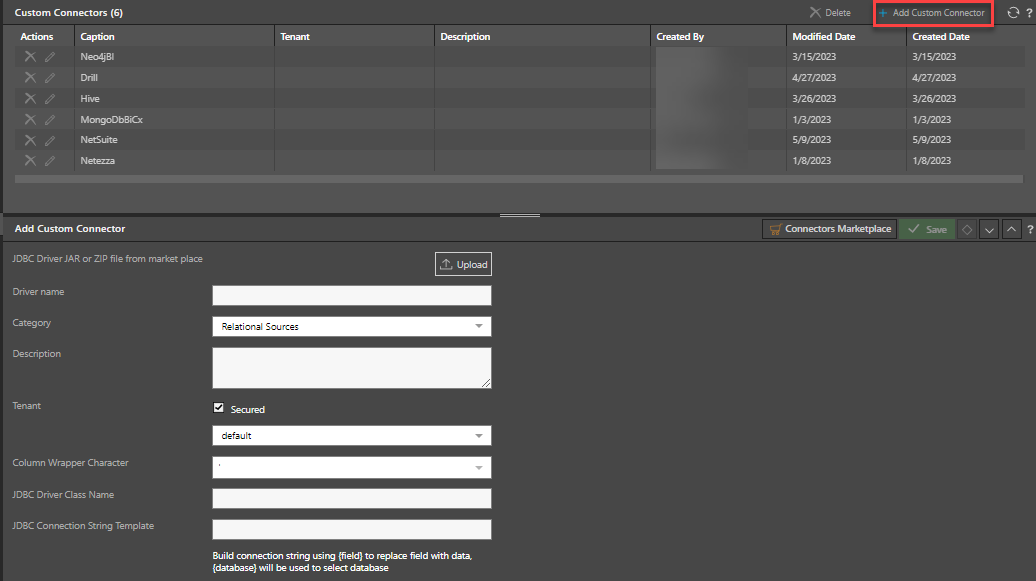Open the Column Wrapper Character dropdown
Viewport: 1036px width, 581px height.
tap(351, 467)
